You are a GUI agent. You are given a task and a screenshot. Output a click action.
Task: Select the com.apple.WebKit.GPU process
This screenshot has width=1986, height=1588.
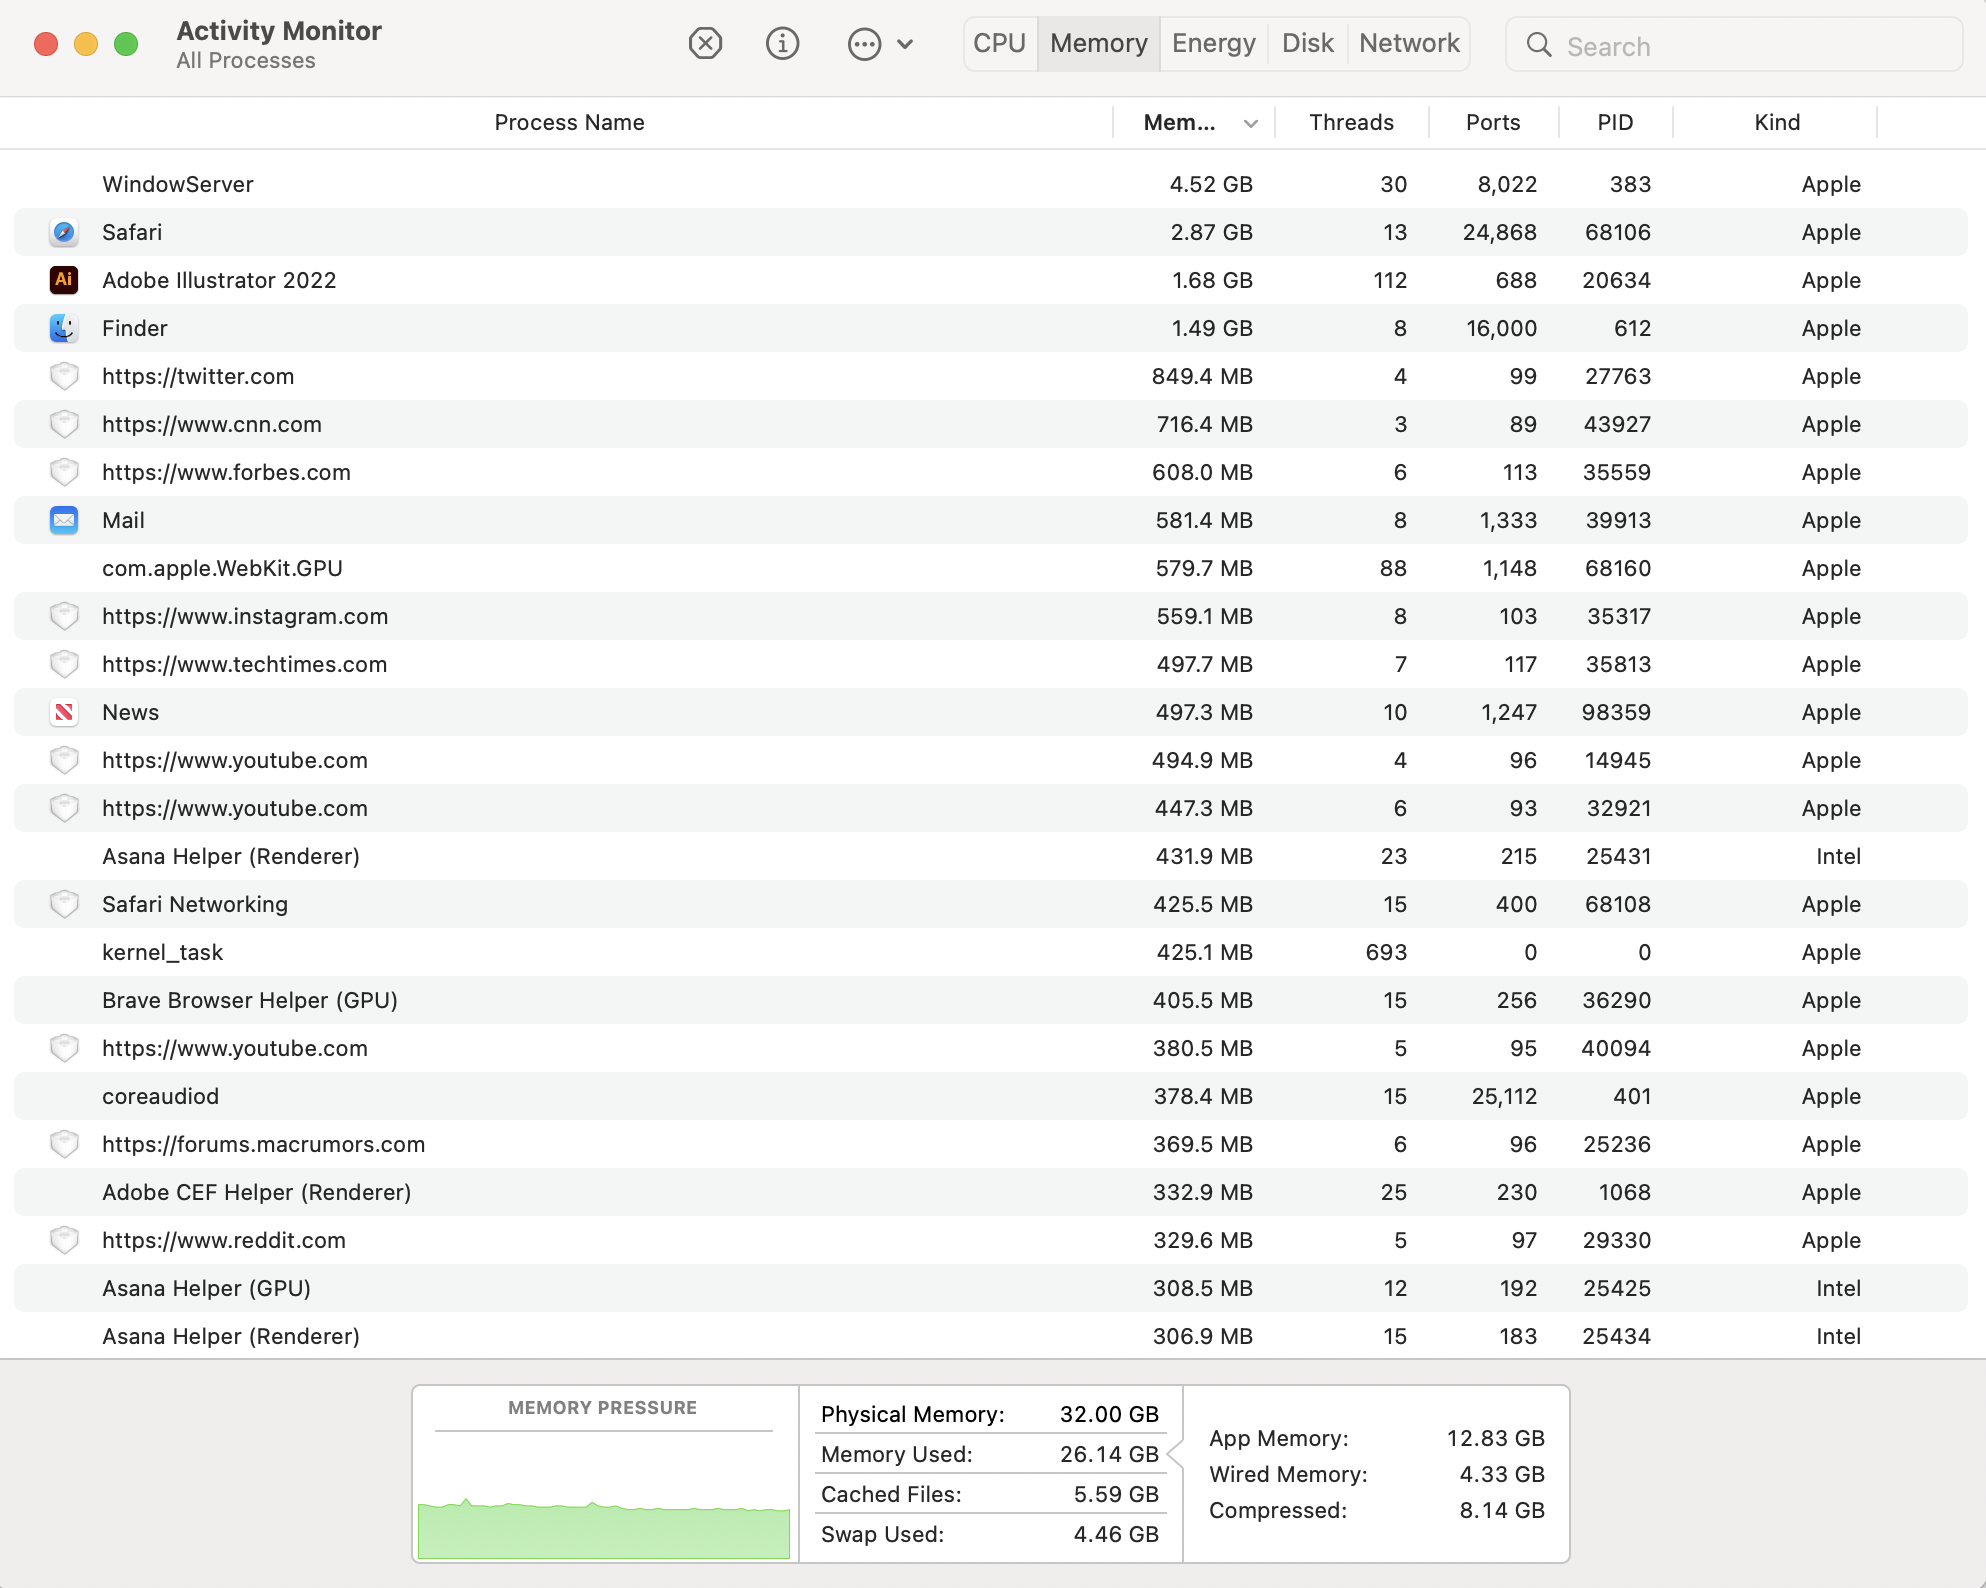click(991, 568)
